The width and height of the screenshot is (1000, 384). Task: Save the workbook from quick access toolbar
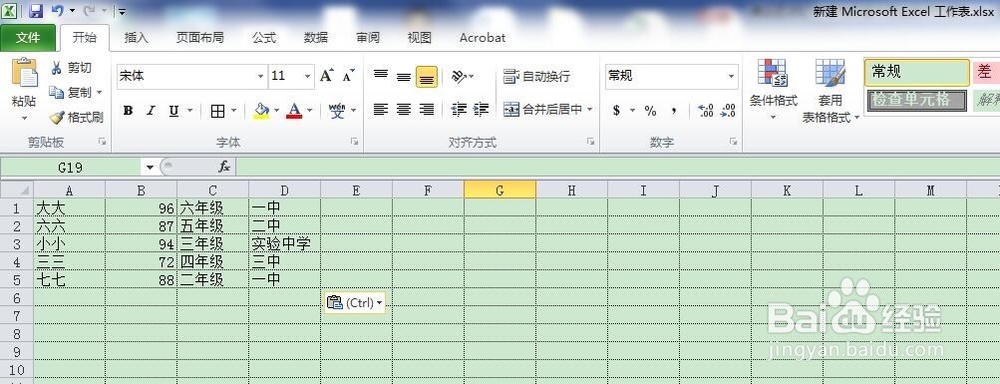click(36, 10)
